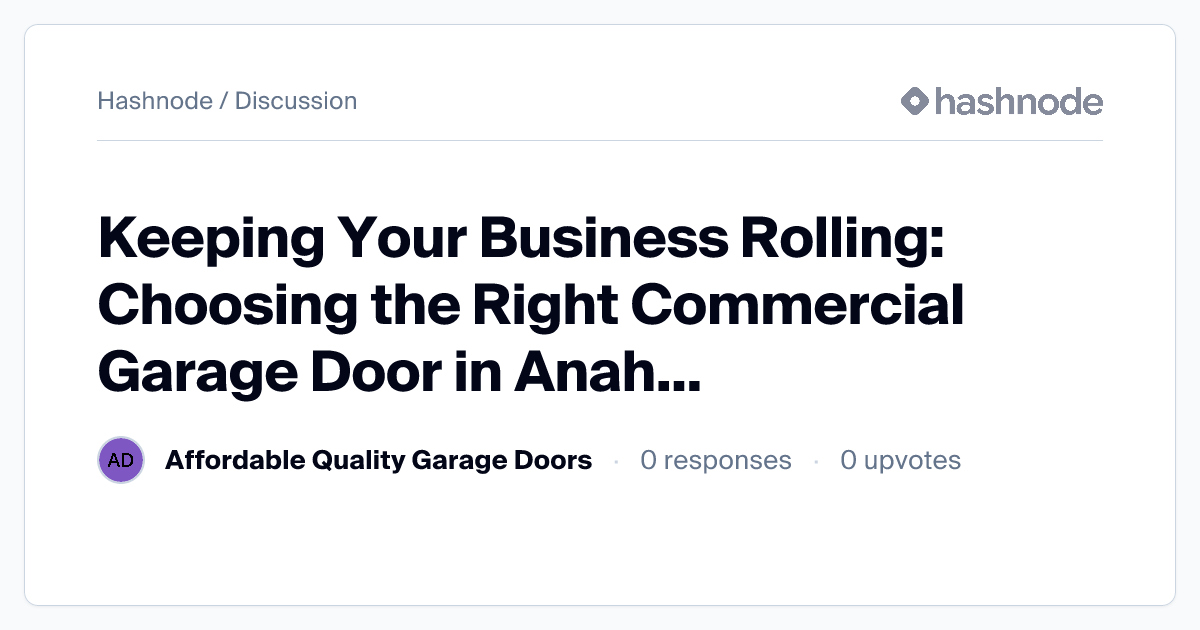The height and width of the screenshot is (630, 1200).
Task: Click the 0 upvotes count
Action: coord(900,461)
